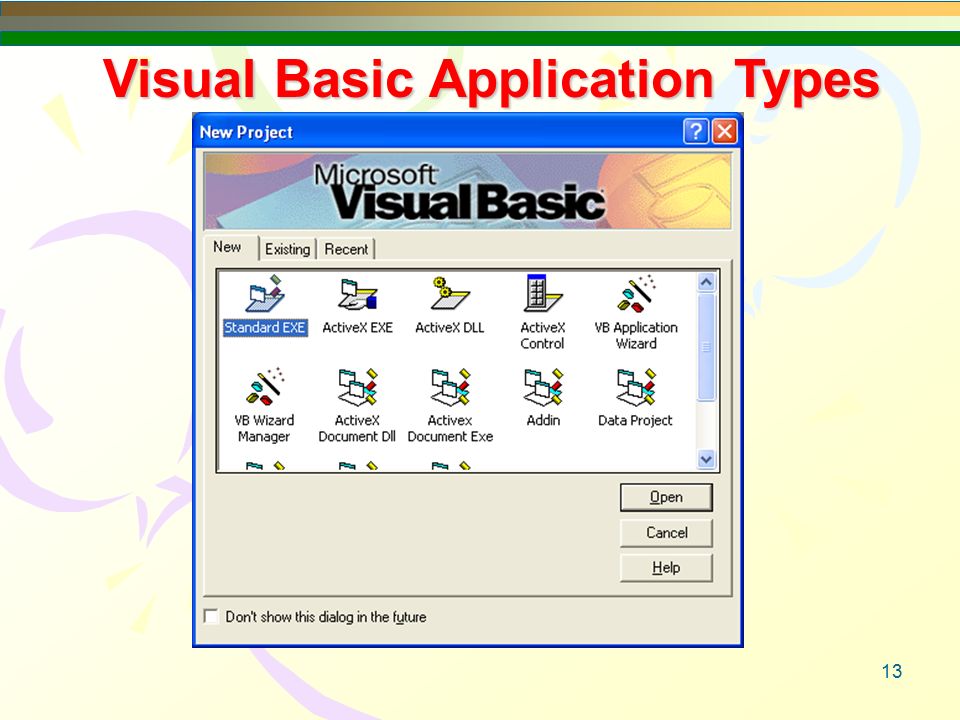Open the Recent tab
The width and height of the screenshot is (960, 720).
(x=346, y=249)
